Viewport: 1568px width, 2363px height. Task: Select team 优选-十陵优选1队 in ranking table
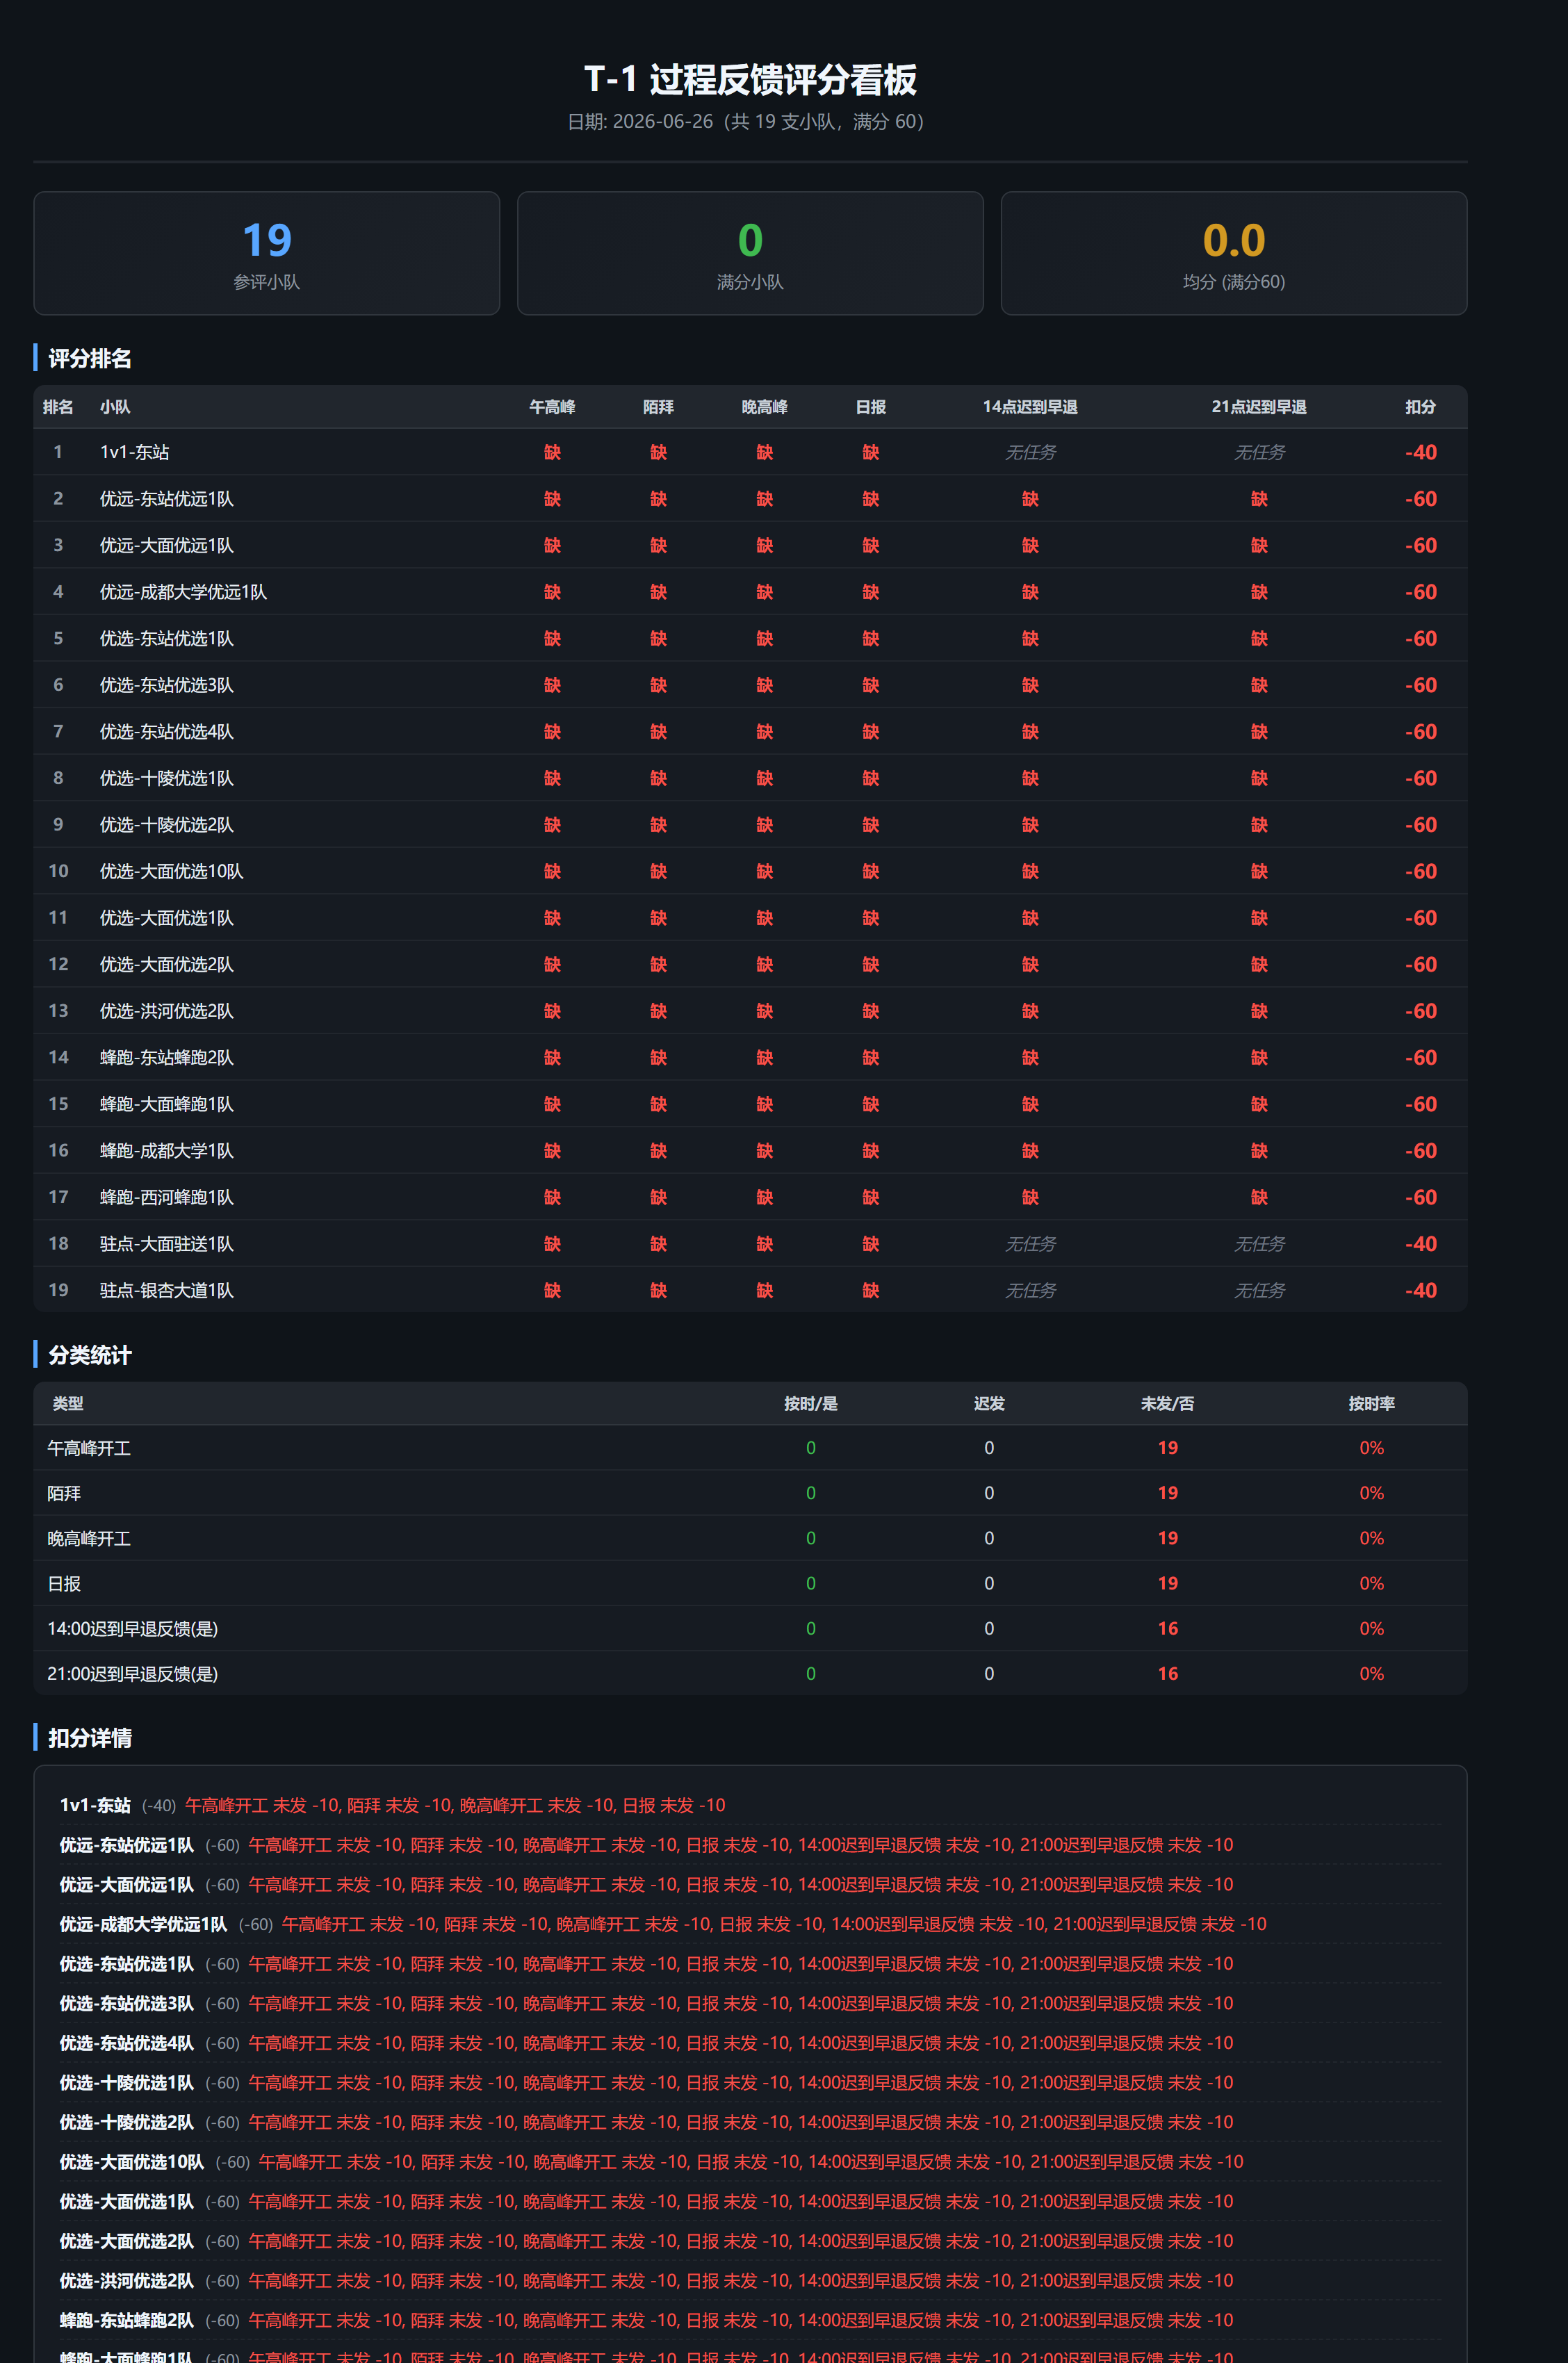click(x=167, y=778)
